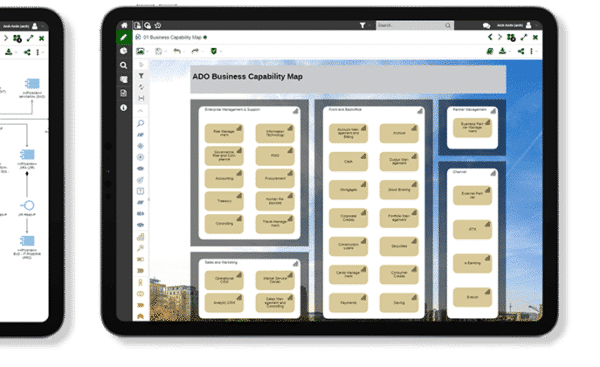
Task: Click the share icon in main toolbar
Action: (521, 51)
